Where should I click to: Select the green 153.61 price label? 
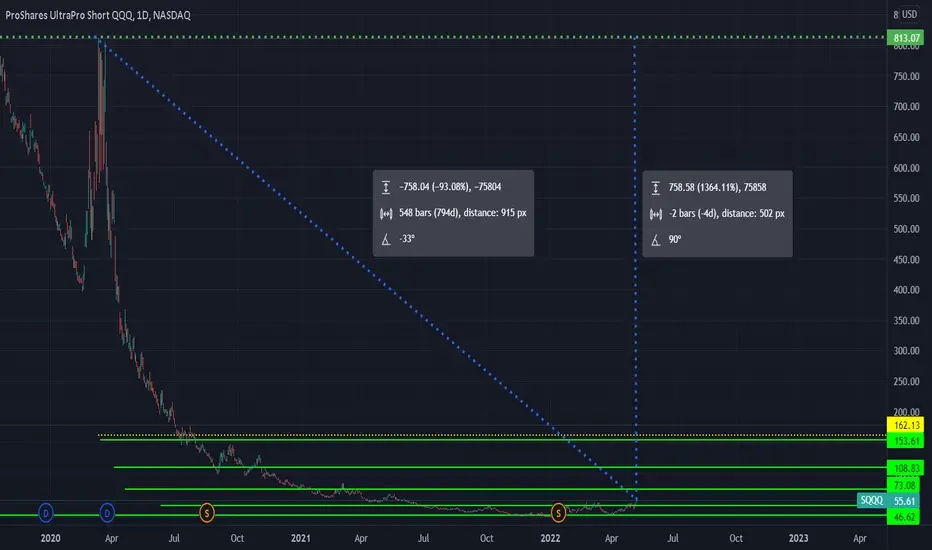905,441
